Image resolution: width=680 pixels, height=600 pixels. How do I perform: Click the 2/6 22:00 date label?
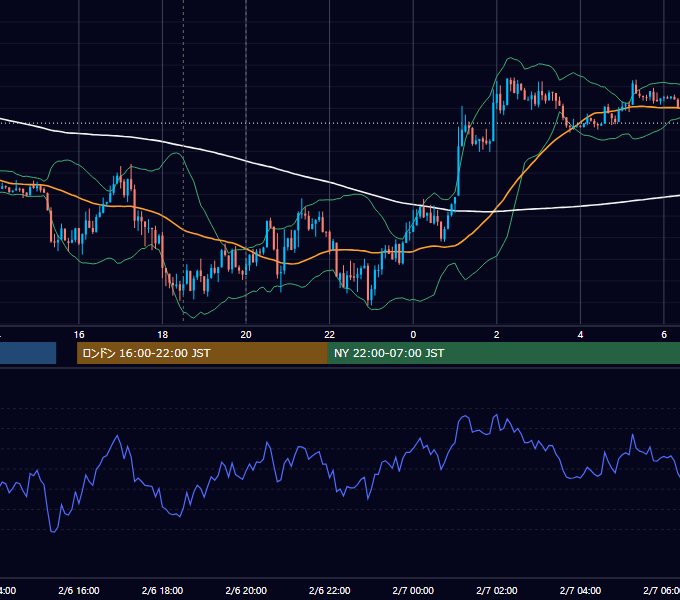(x=330, y=590)
